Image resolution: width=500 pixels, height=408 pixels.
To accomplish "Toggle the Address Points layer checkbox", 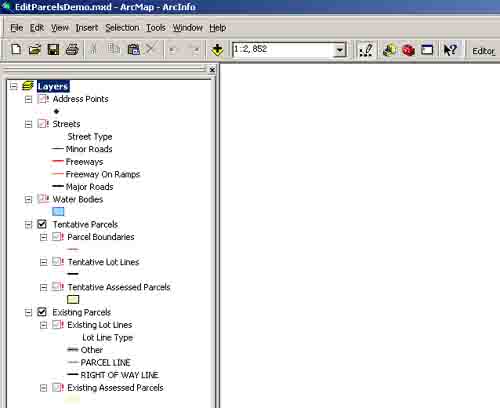I will pos(43,99).
